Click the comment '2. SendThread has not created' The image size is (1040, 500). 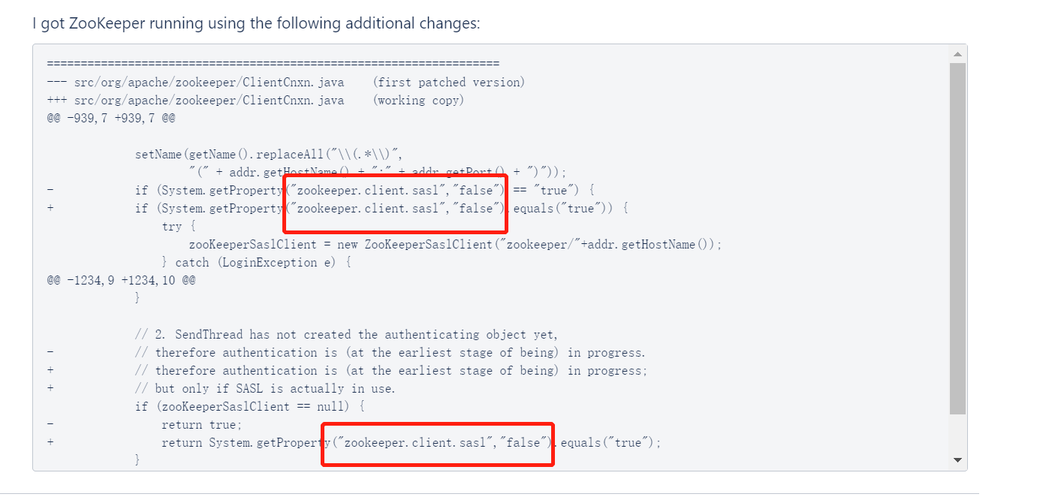click(x=351, y=334)
